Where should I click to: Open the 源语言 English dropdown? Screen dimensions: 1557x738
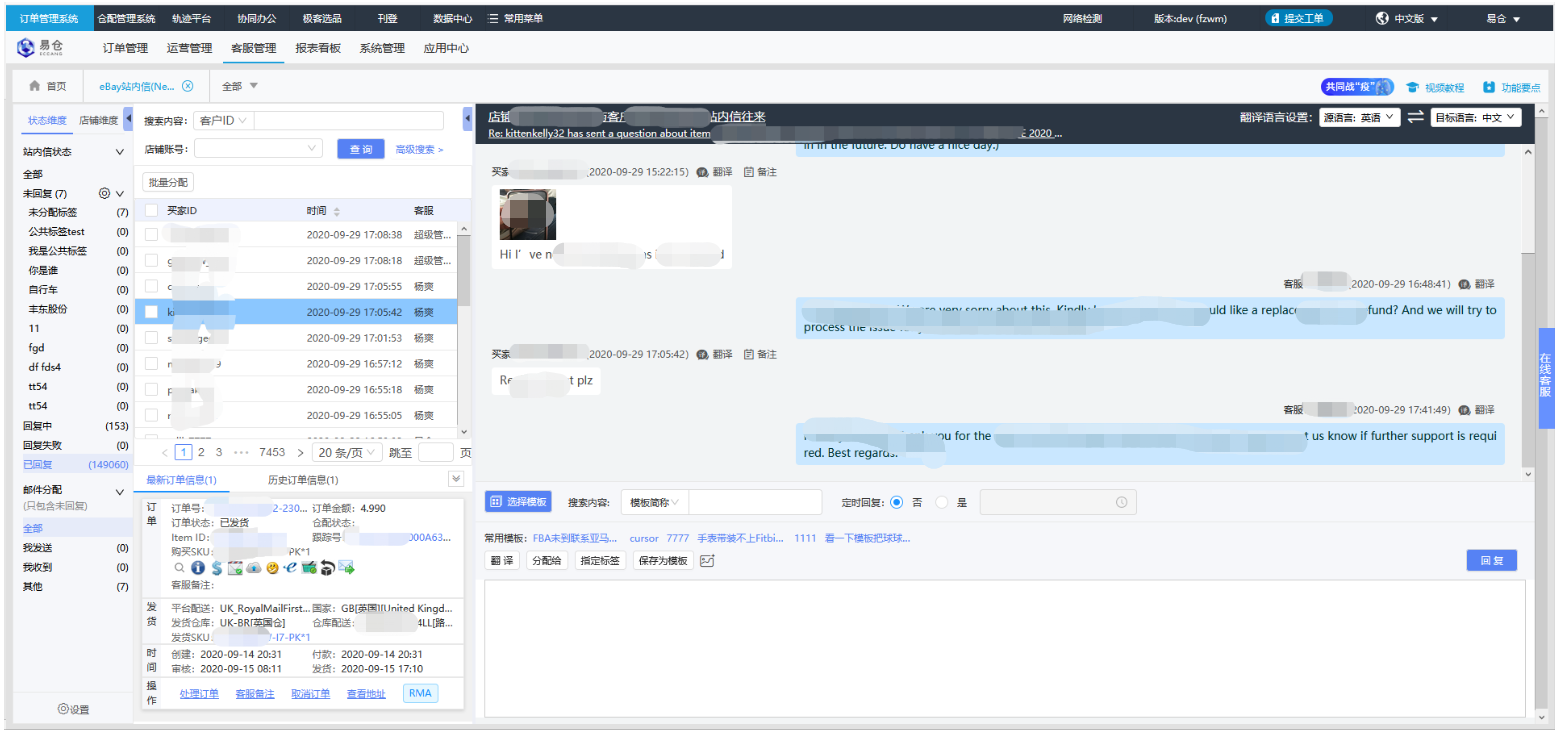[1359, 116]
